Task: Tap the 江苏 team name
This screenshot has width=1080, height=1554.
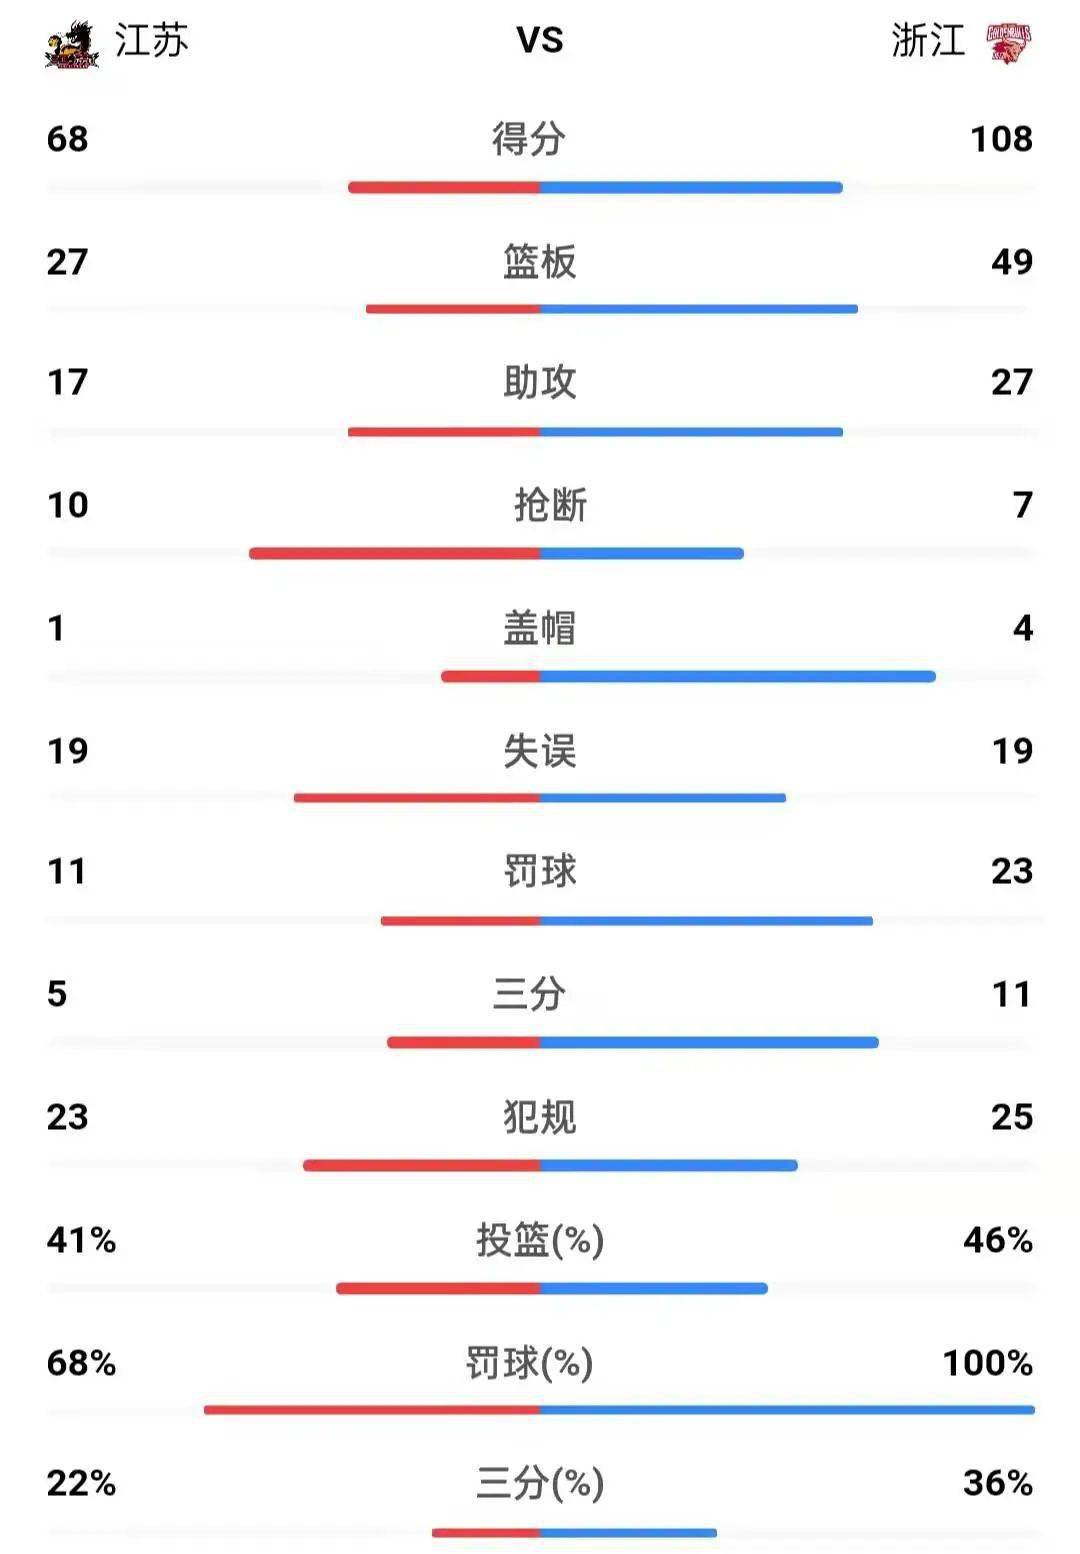Action: pos(151,41)
